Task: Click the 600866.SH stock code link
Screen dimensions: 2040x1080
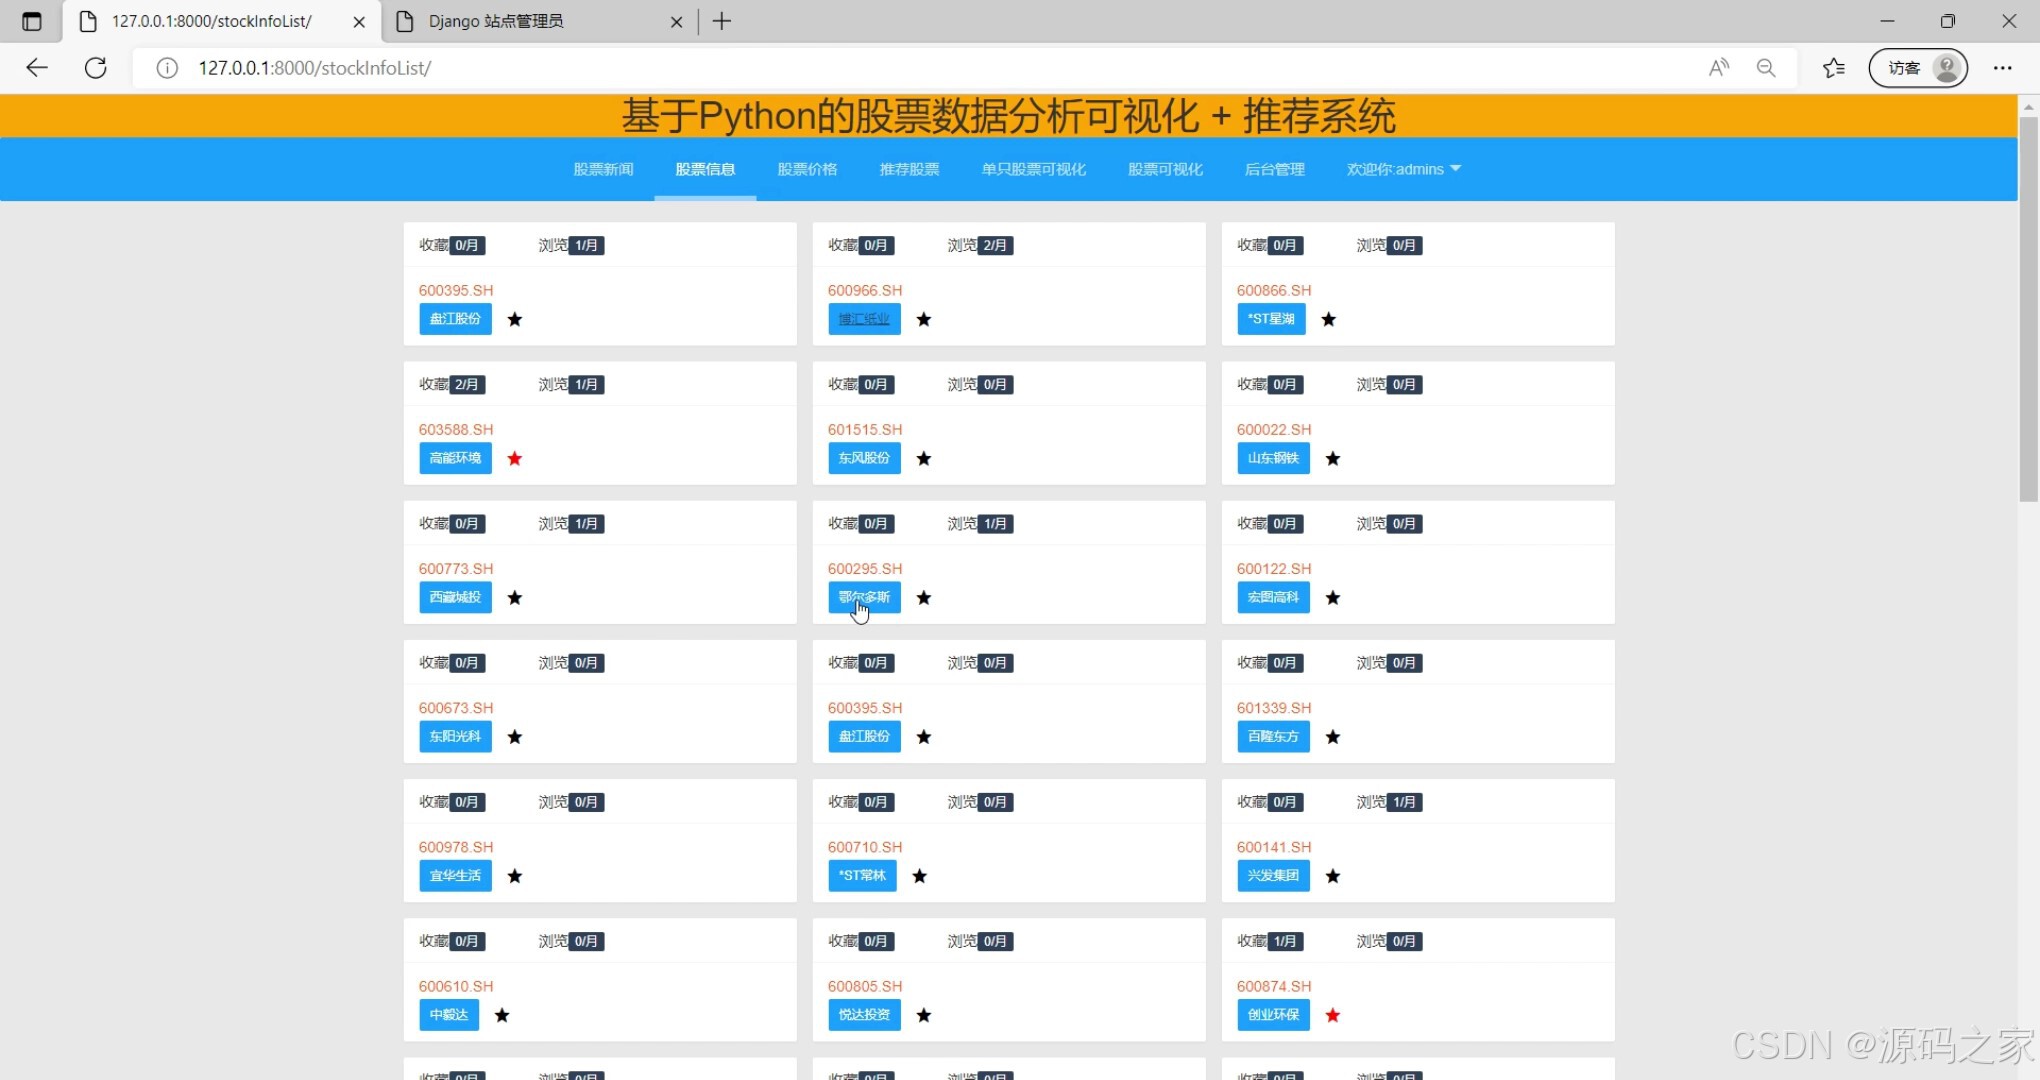Action: point(1273,290)
